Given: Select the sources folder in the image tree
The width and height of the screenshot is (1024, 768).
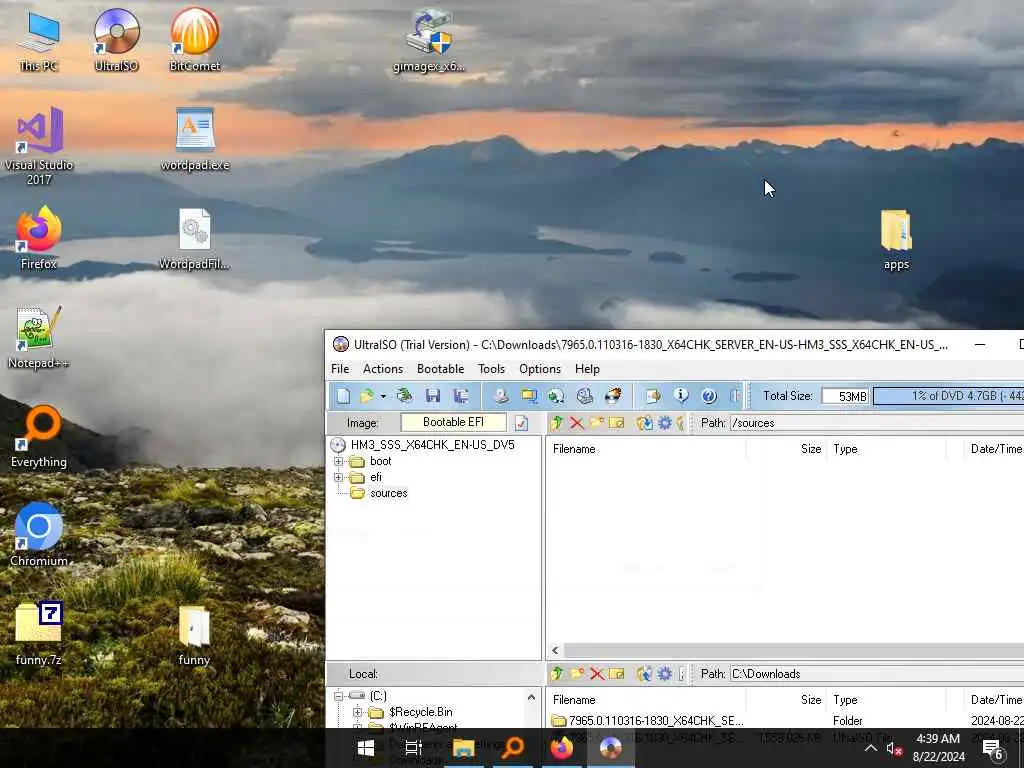Looking at the screenshot, I should [x=388, y=493].
